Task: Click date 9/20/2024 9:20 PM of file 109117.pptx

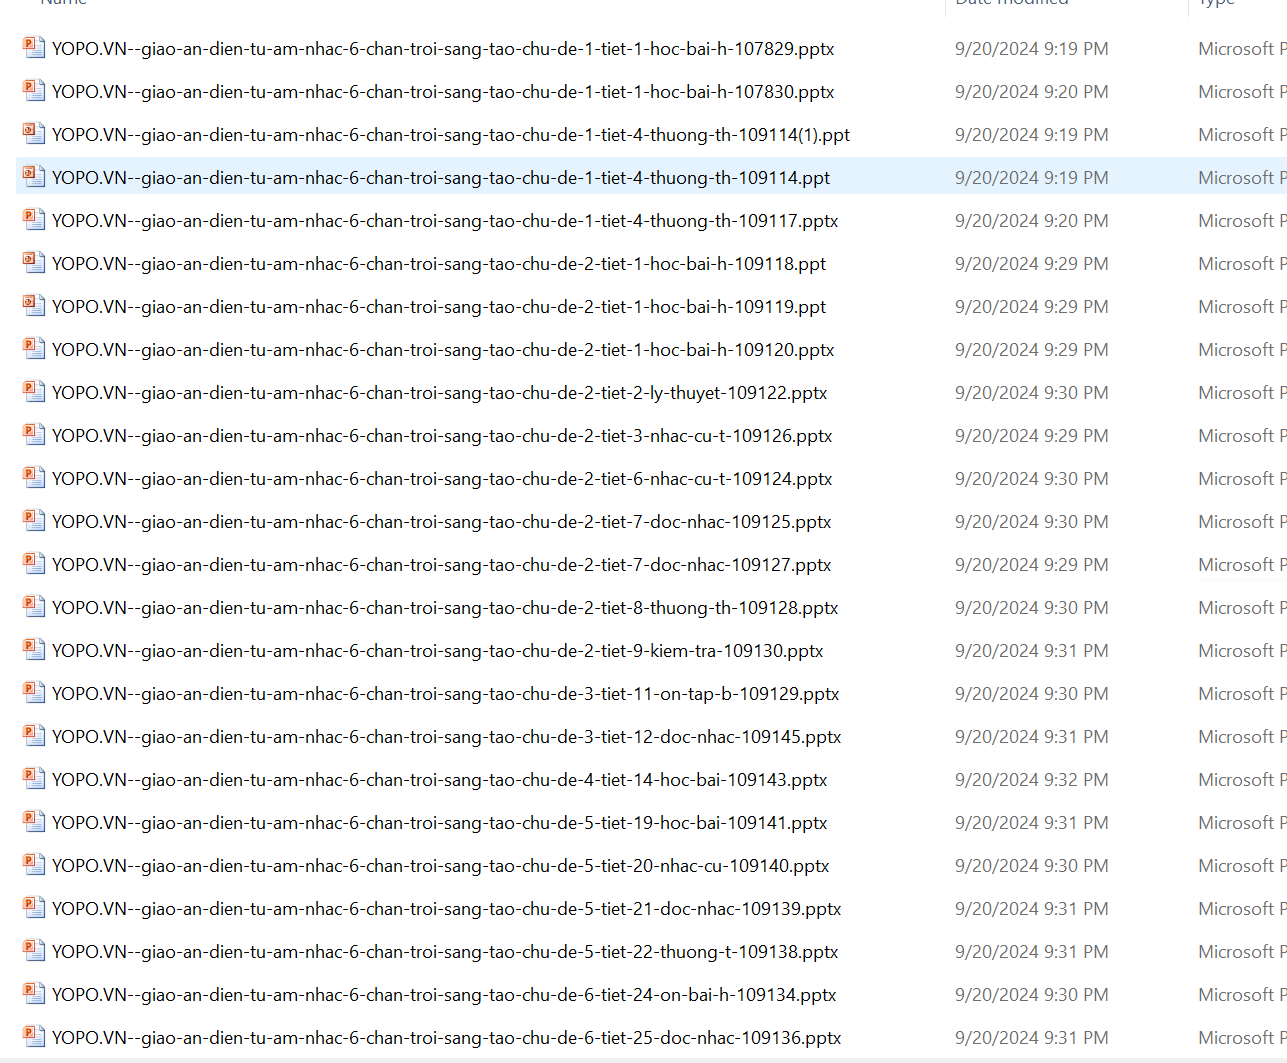Action: (1031, 221)
